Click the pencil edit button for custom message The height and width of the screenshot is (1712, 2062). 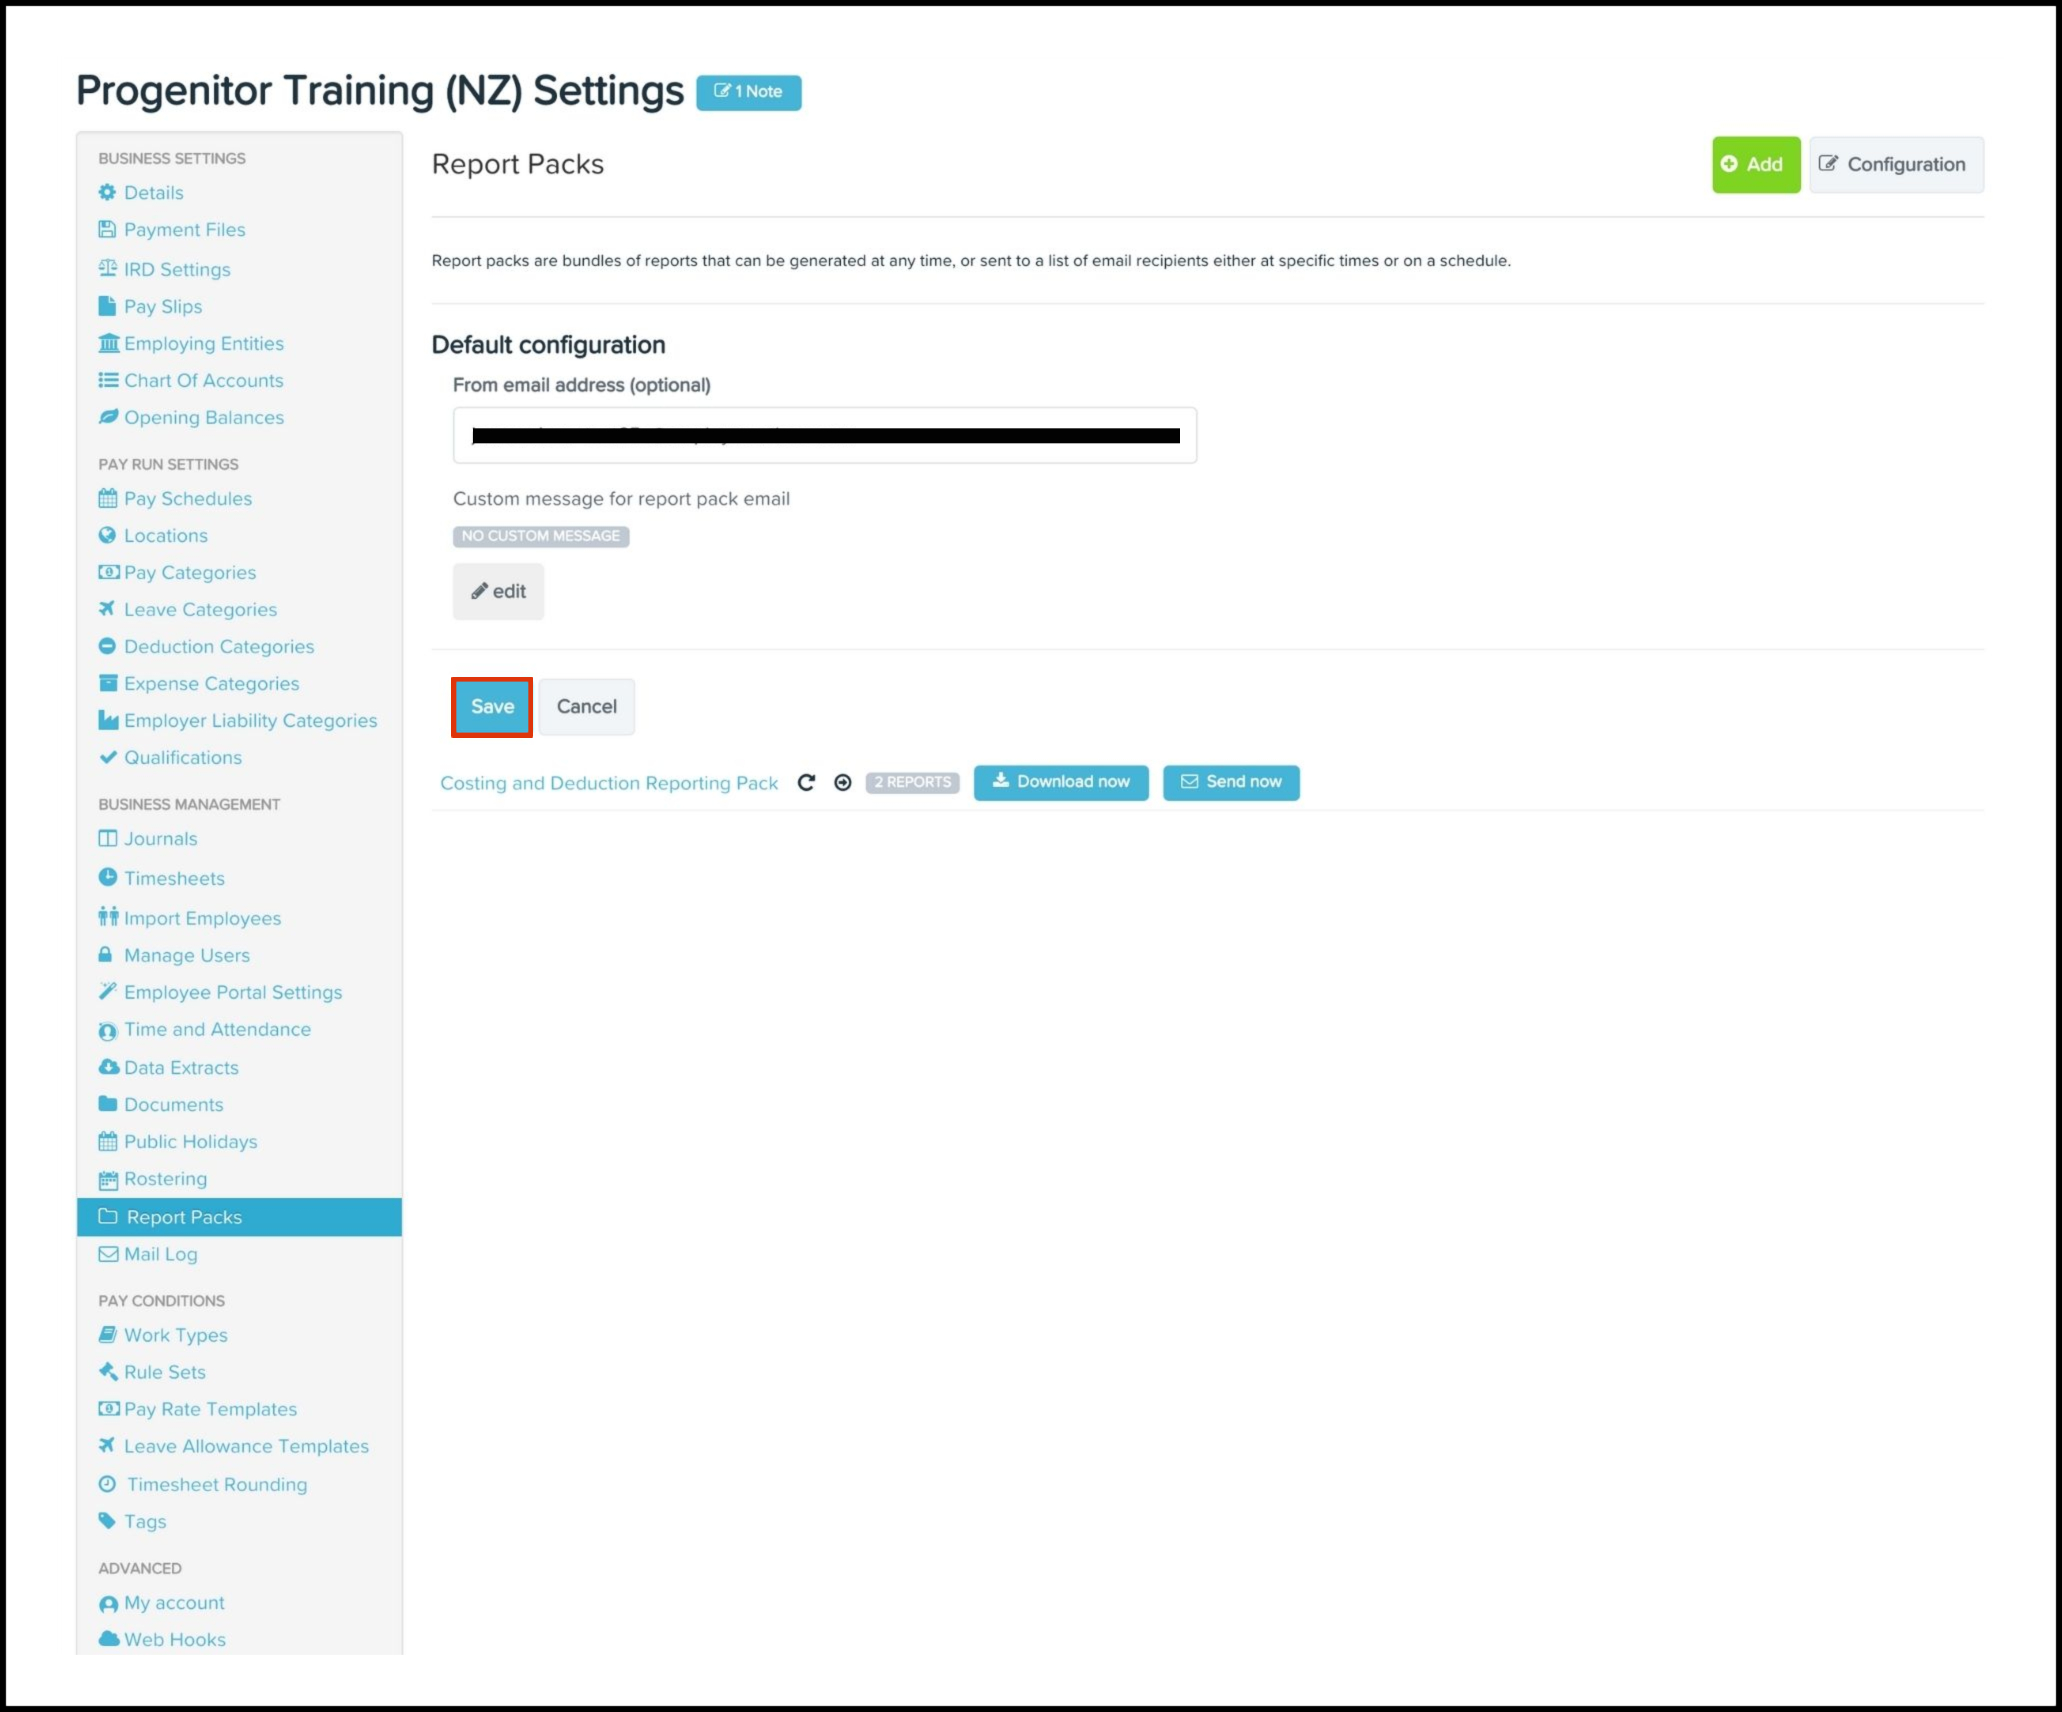click(498, 591)
